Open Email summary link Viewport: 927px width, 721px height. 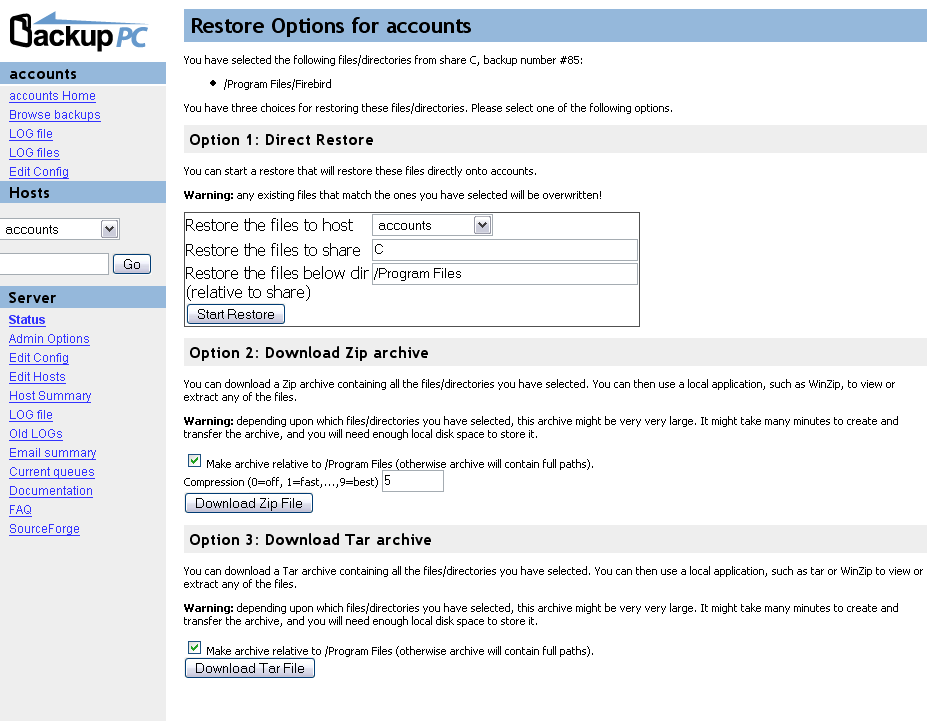pos(53,453)
